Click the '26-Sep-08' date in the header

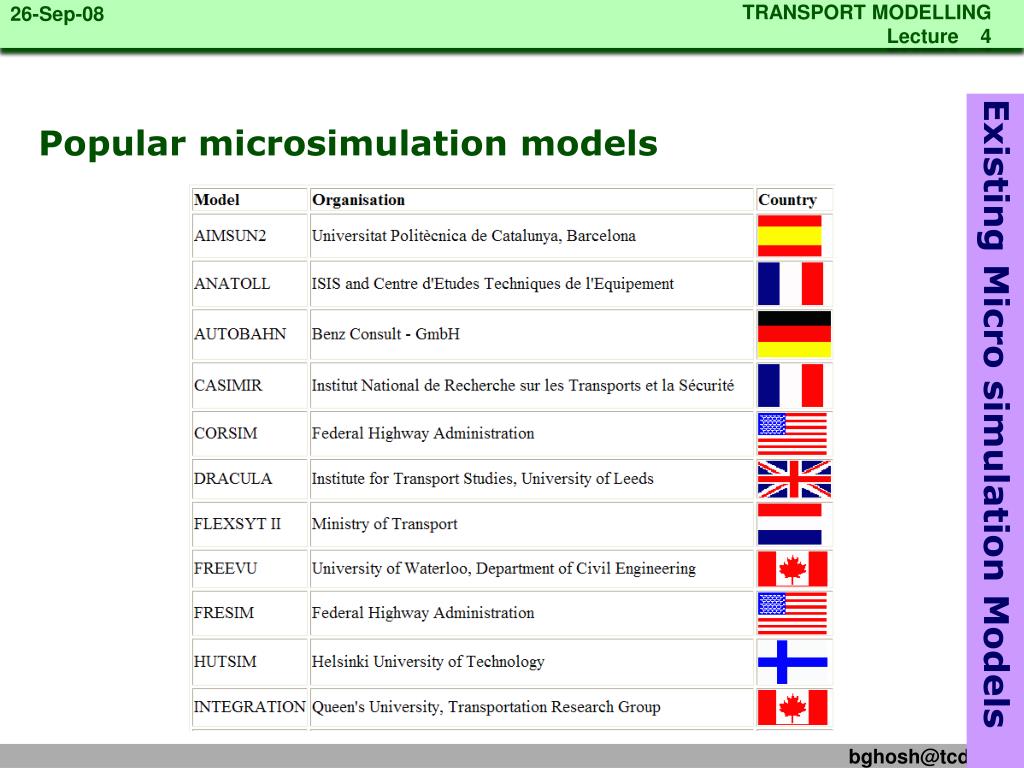tap(57, 14)
